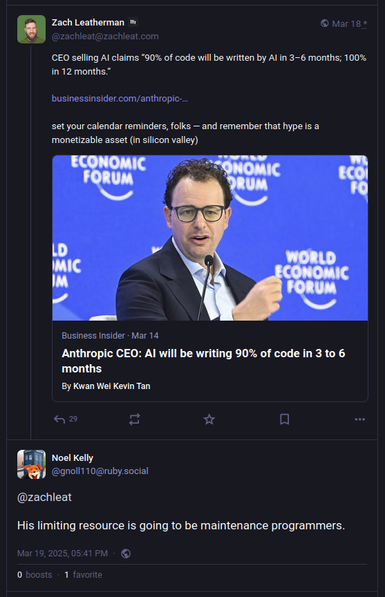Click the globe icon beside Mar 19 timestamp
The height and width of the screenshot is (597, 385).
pyautogui.click(x=126, y=553)
